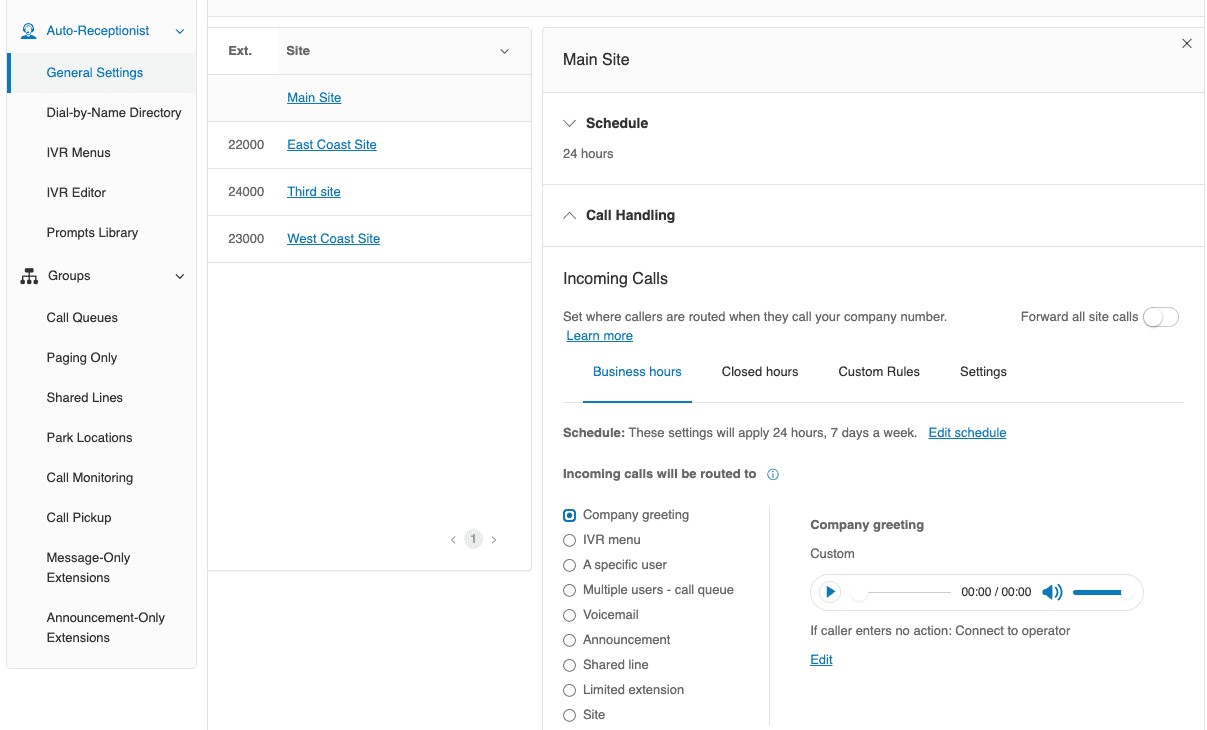Open the Site column dropdown arrow

(x=504, y=51)
